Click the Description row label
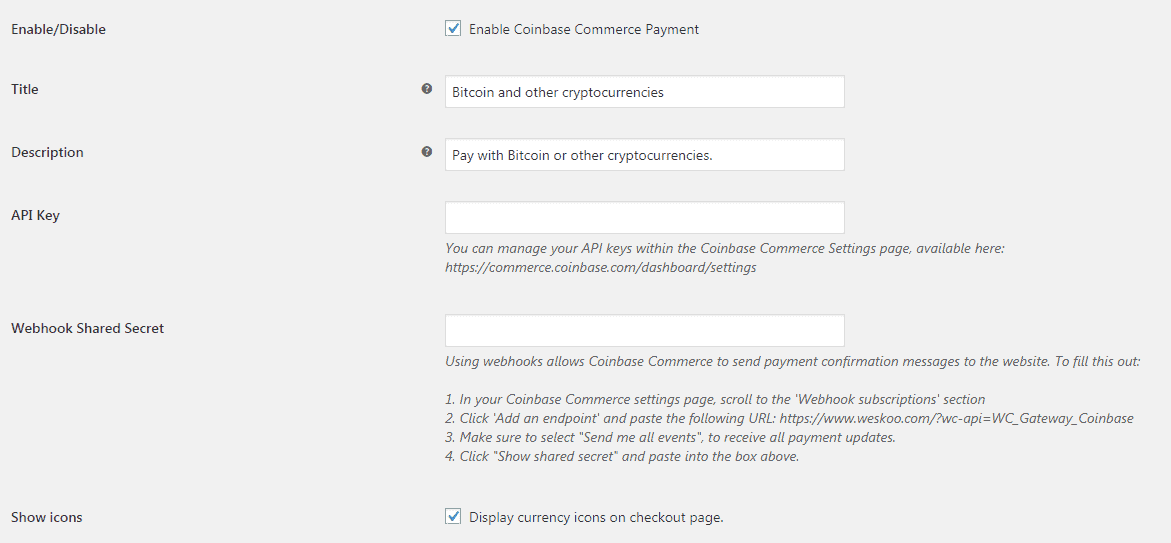 pos(47,152)
